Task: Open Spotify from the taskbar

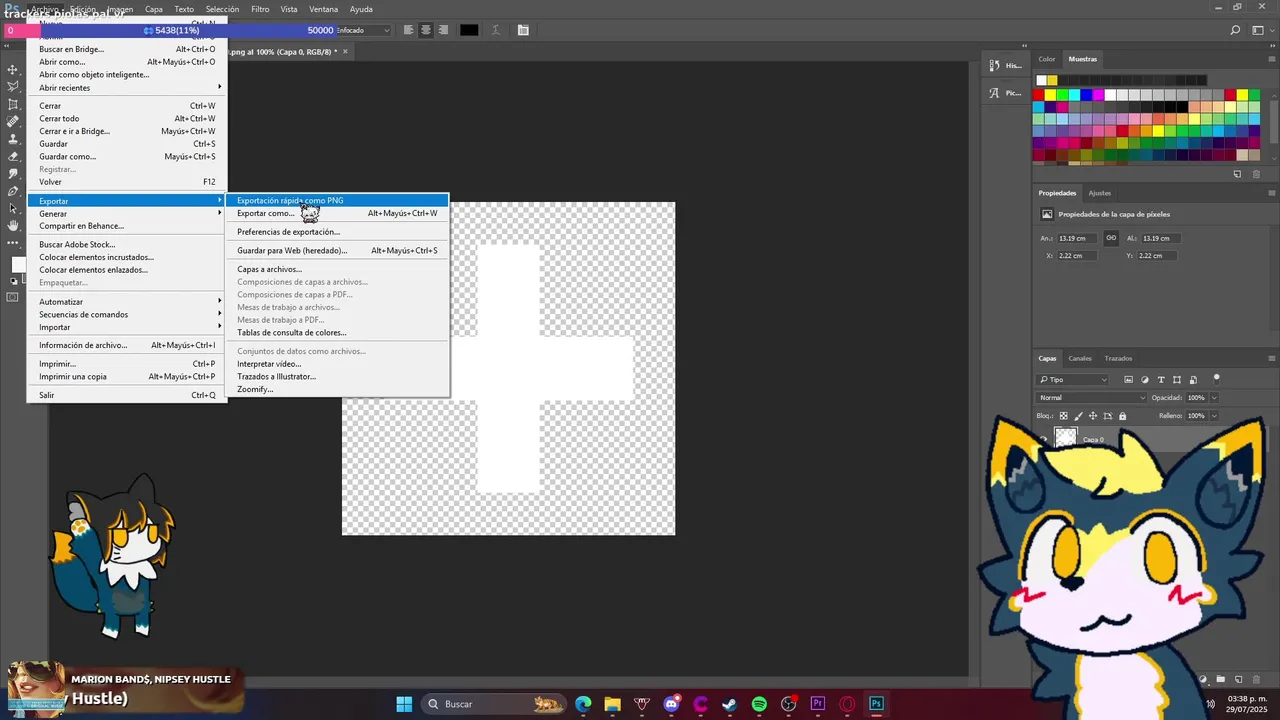Action: coord(759,704)
